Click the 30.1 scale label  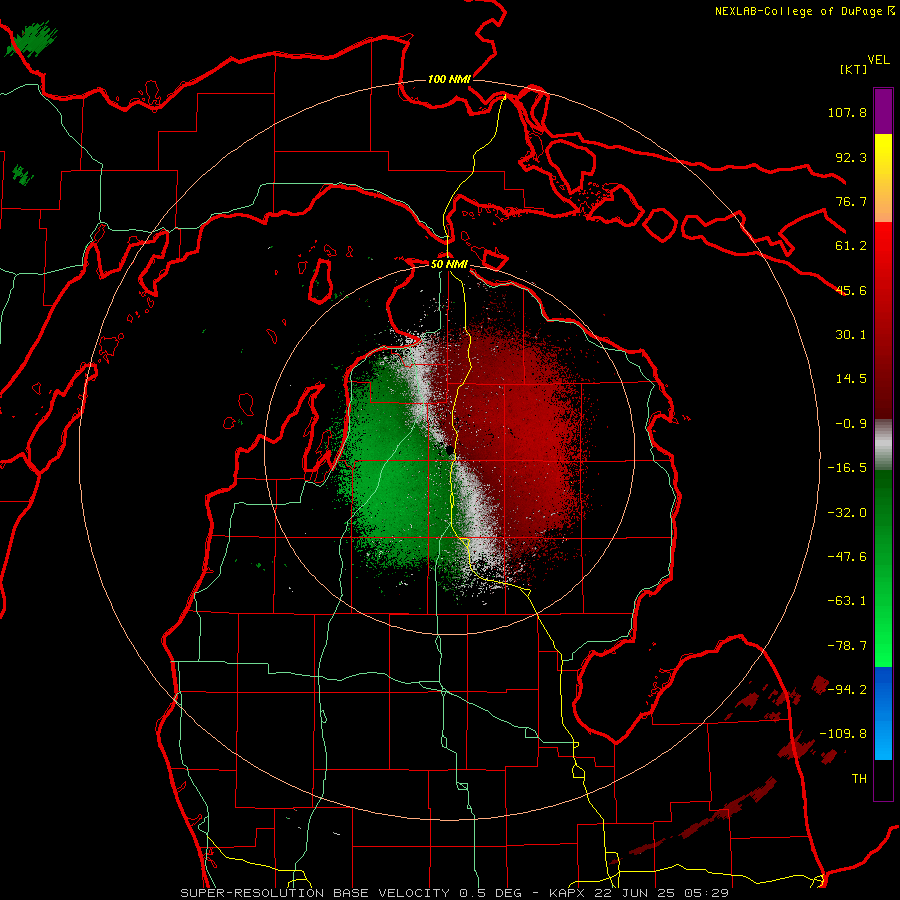[851, 335]
